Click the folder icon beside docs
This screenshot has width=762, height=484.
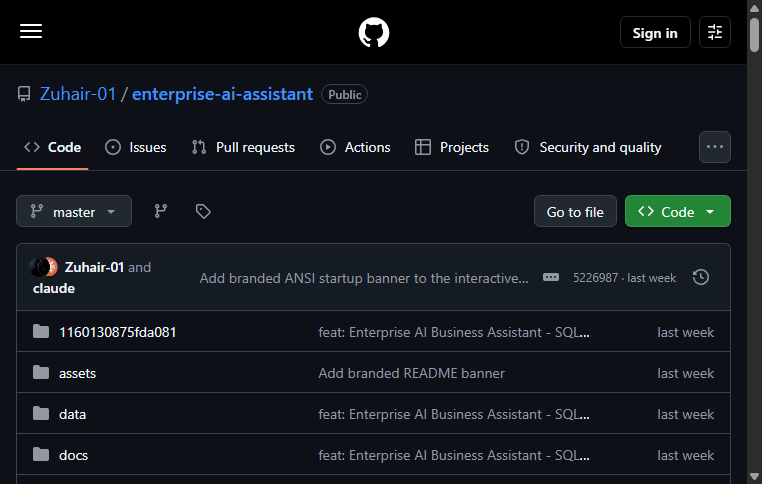point(41,454)
